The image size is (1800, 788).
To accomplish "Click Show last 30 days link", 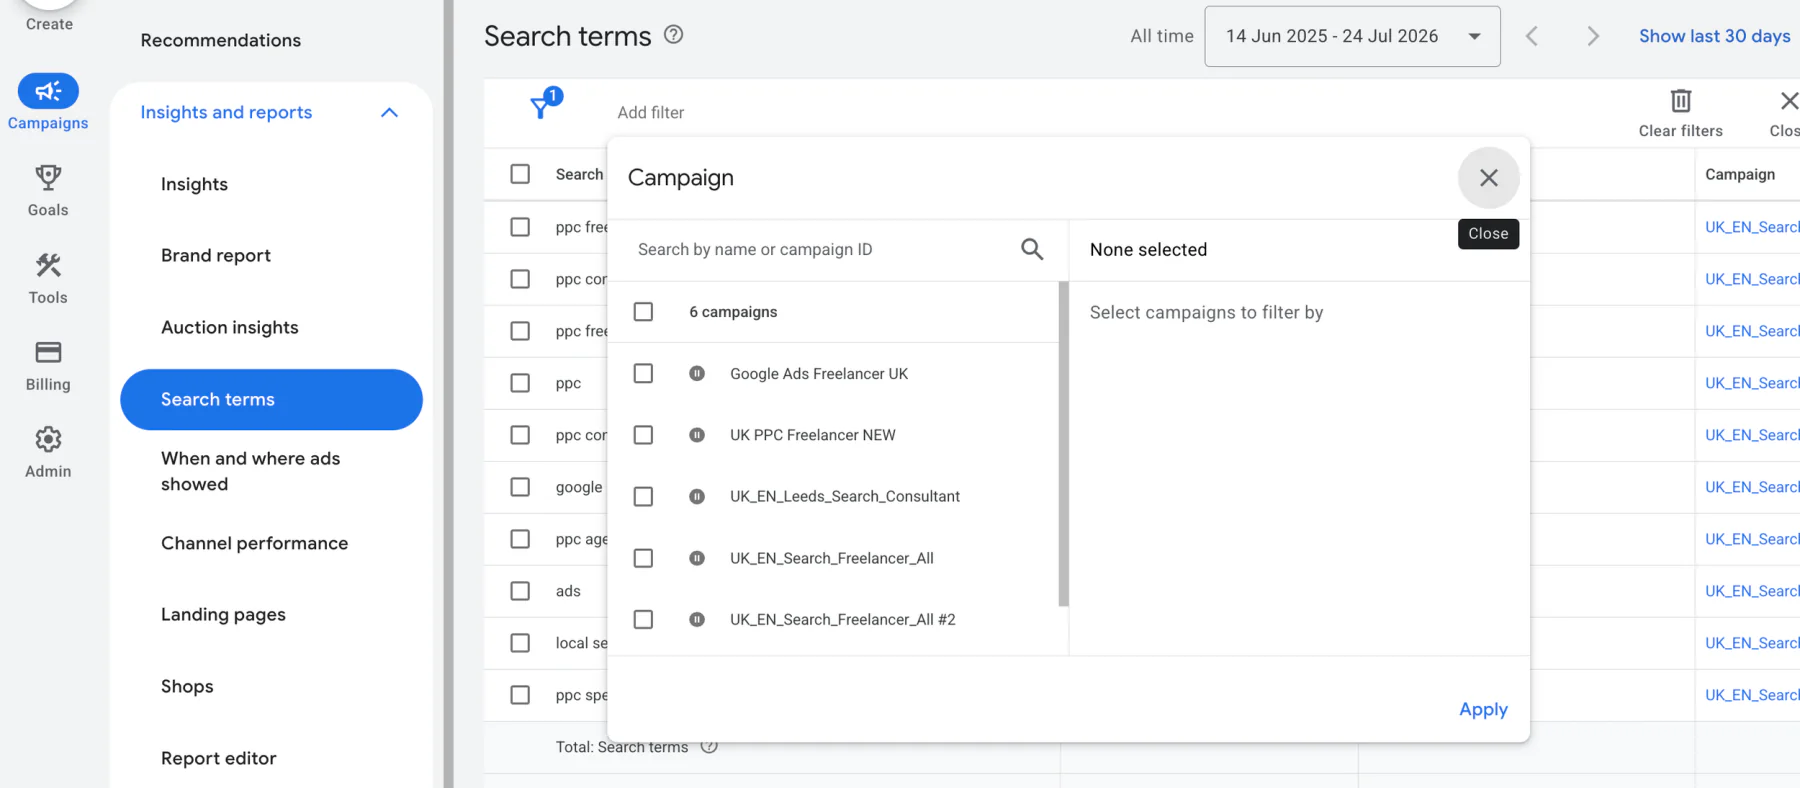I will pyautogui.click(x=1714, y=36).
